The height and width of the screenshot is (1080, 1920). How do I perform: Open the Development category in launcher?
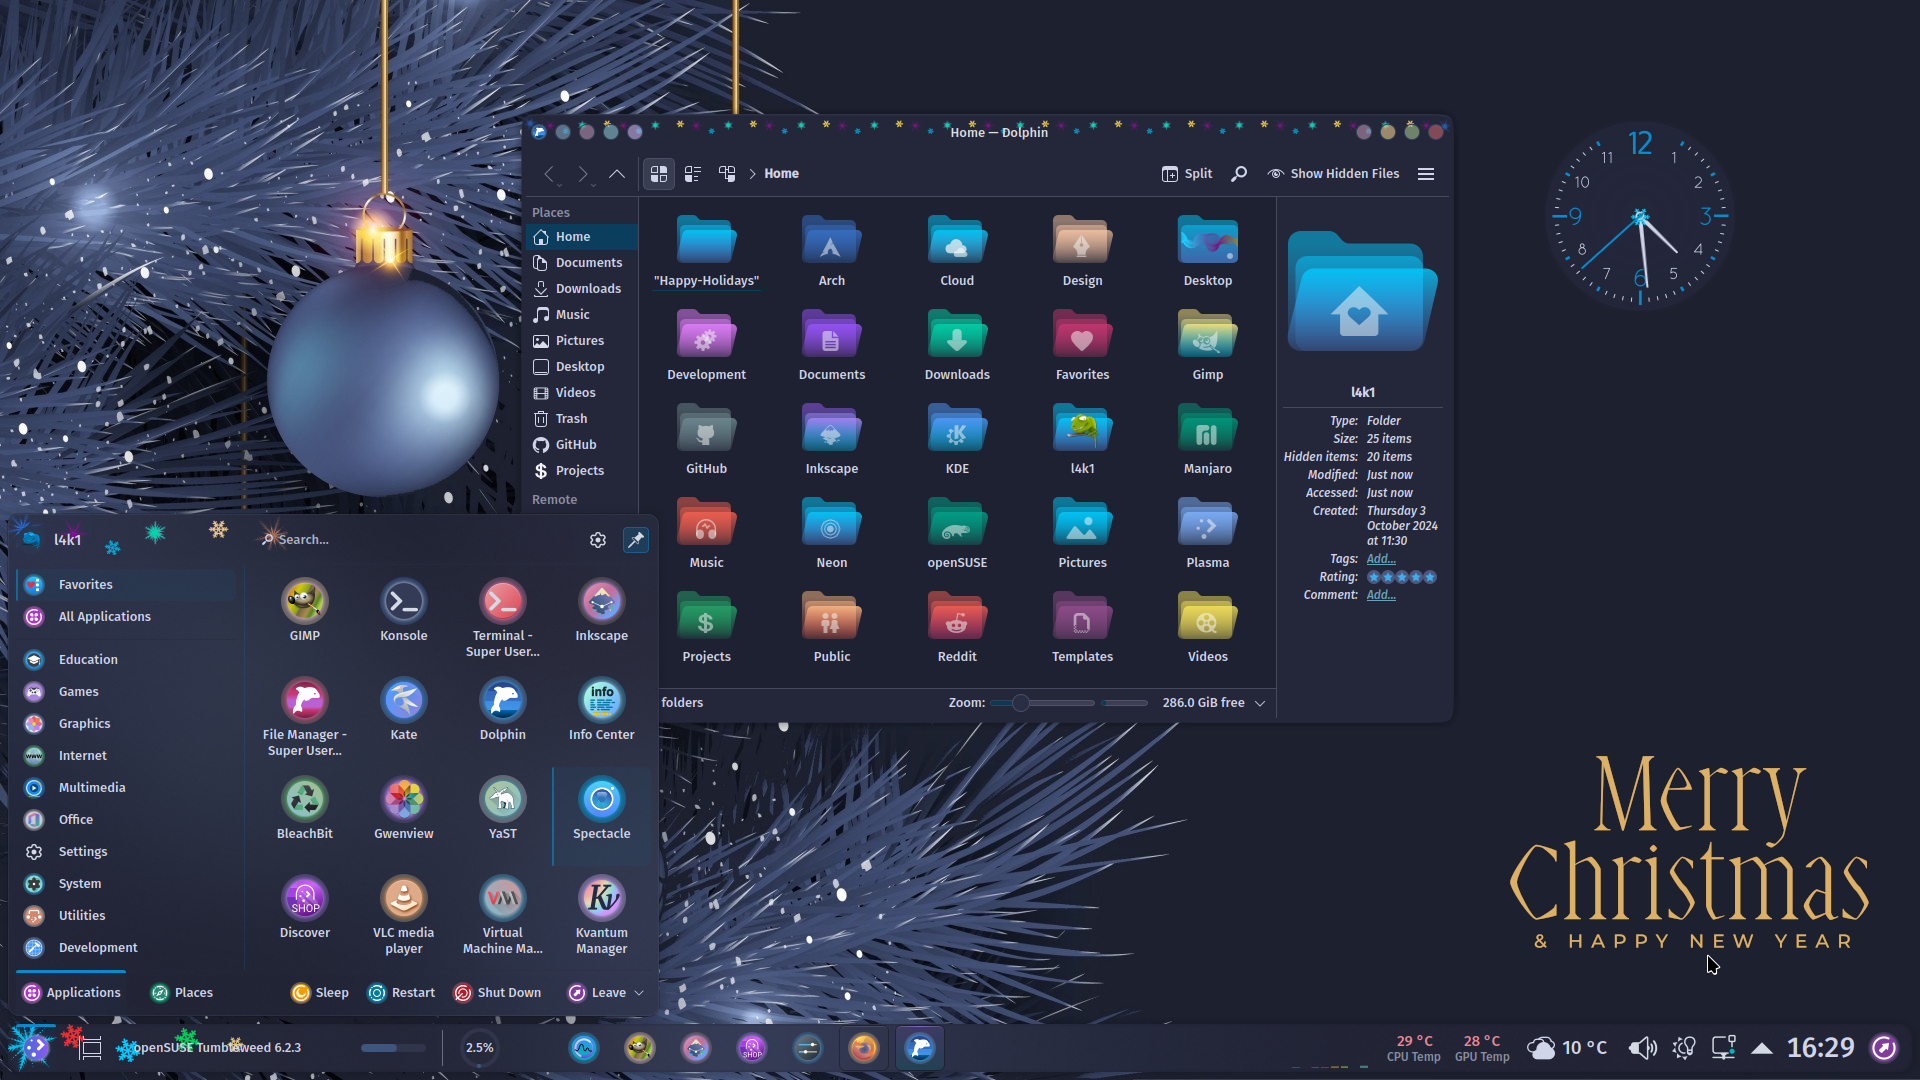pos(126,948)
